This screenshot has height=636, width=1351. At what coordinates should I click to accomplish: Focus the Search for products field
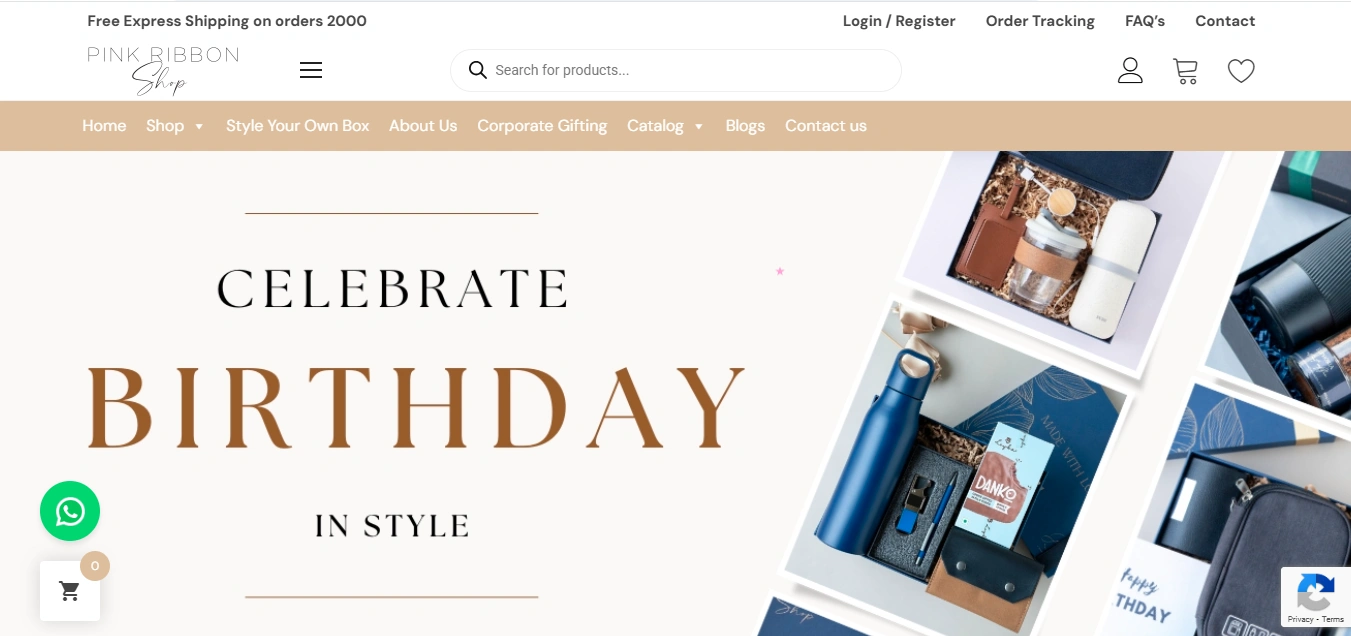tap(690, 70)
